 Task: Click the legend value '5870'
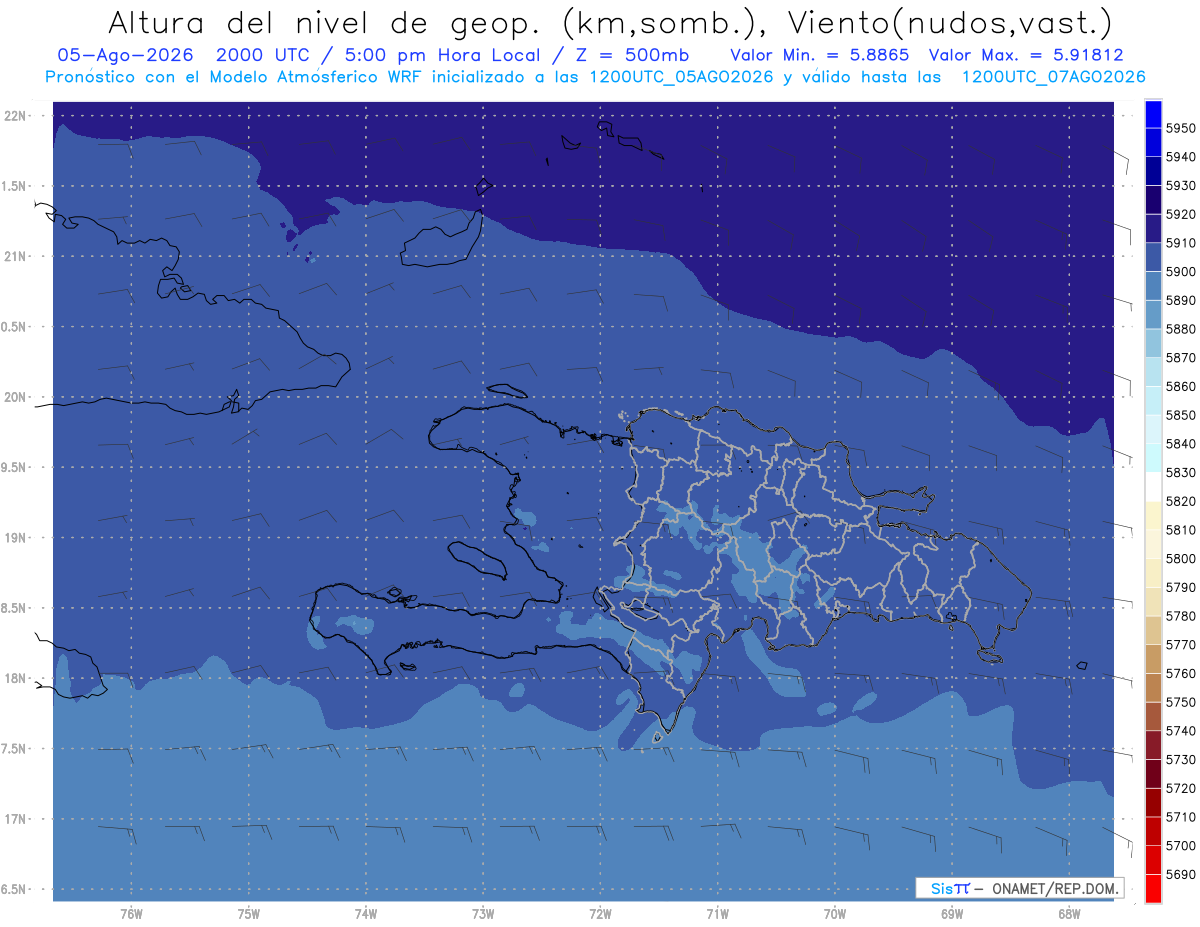click(1180, 358)
